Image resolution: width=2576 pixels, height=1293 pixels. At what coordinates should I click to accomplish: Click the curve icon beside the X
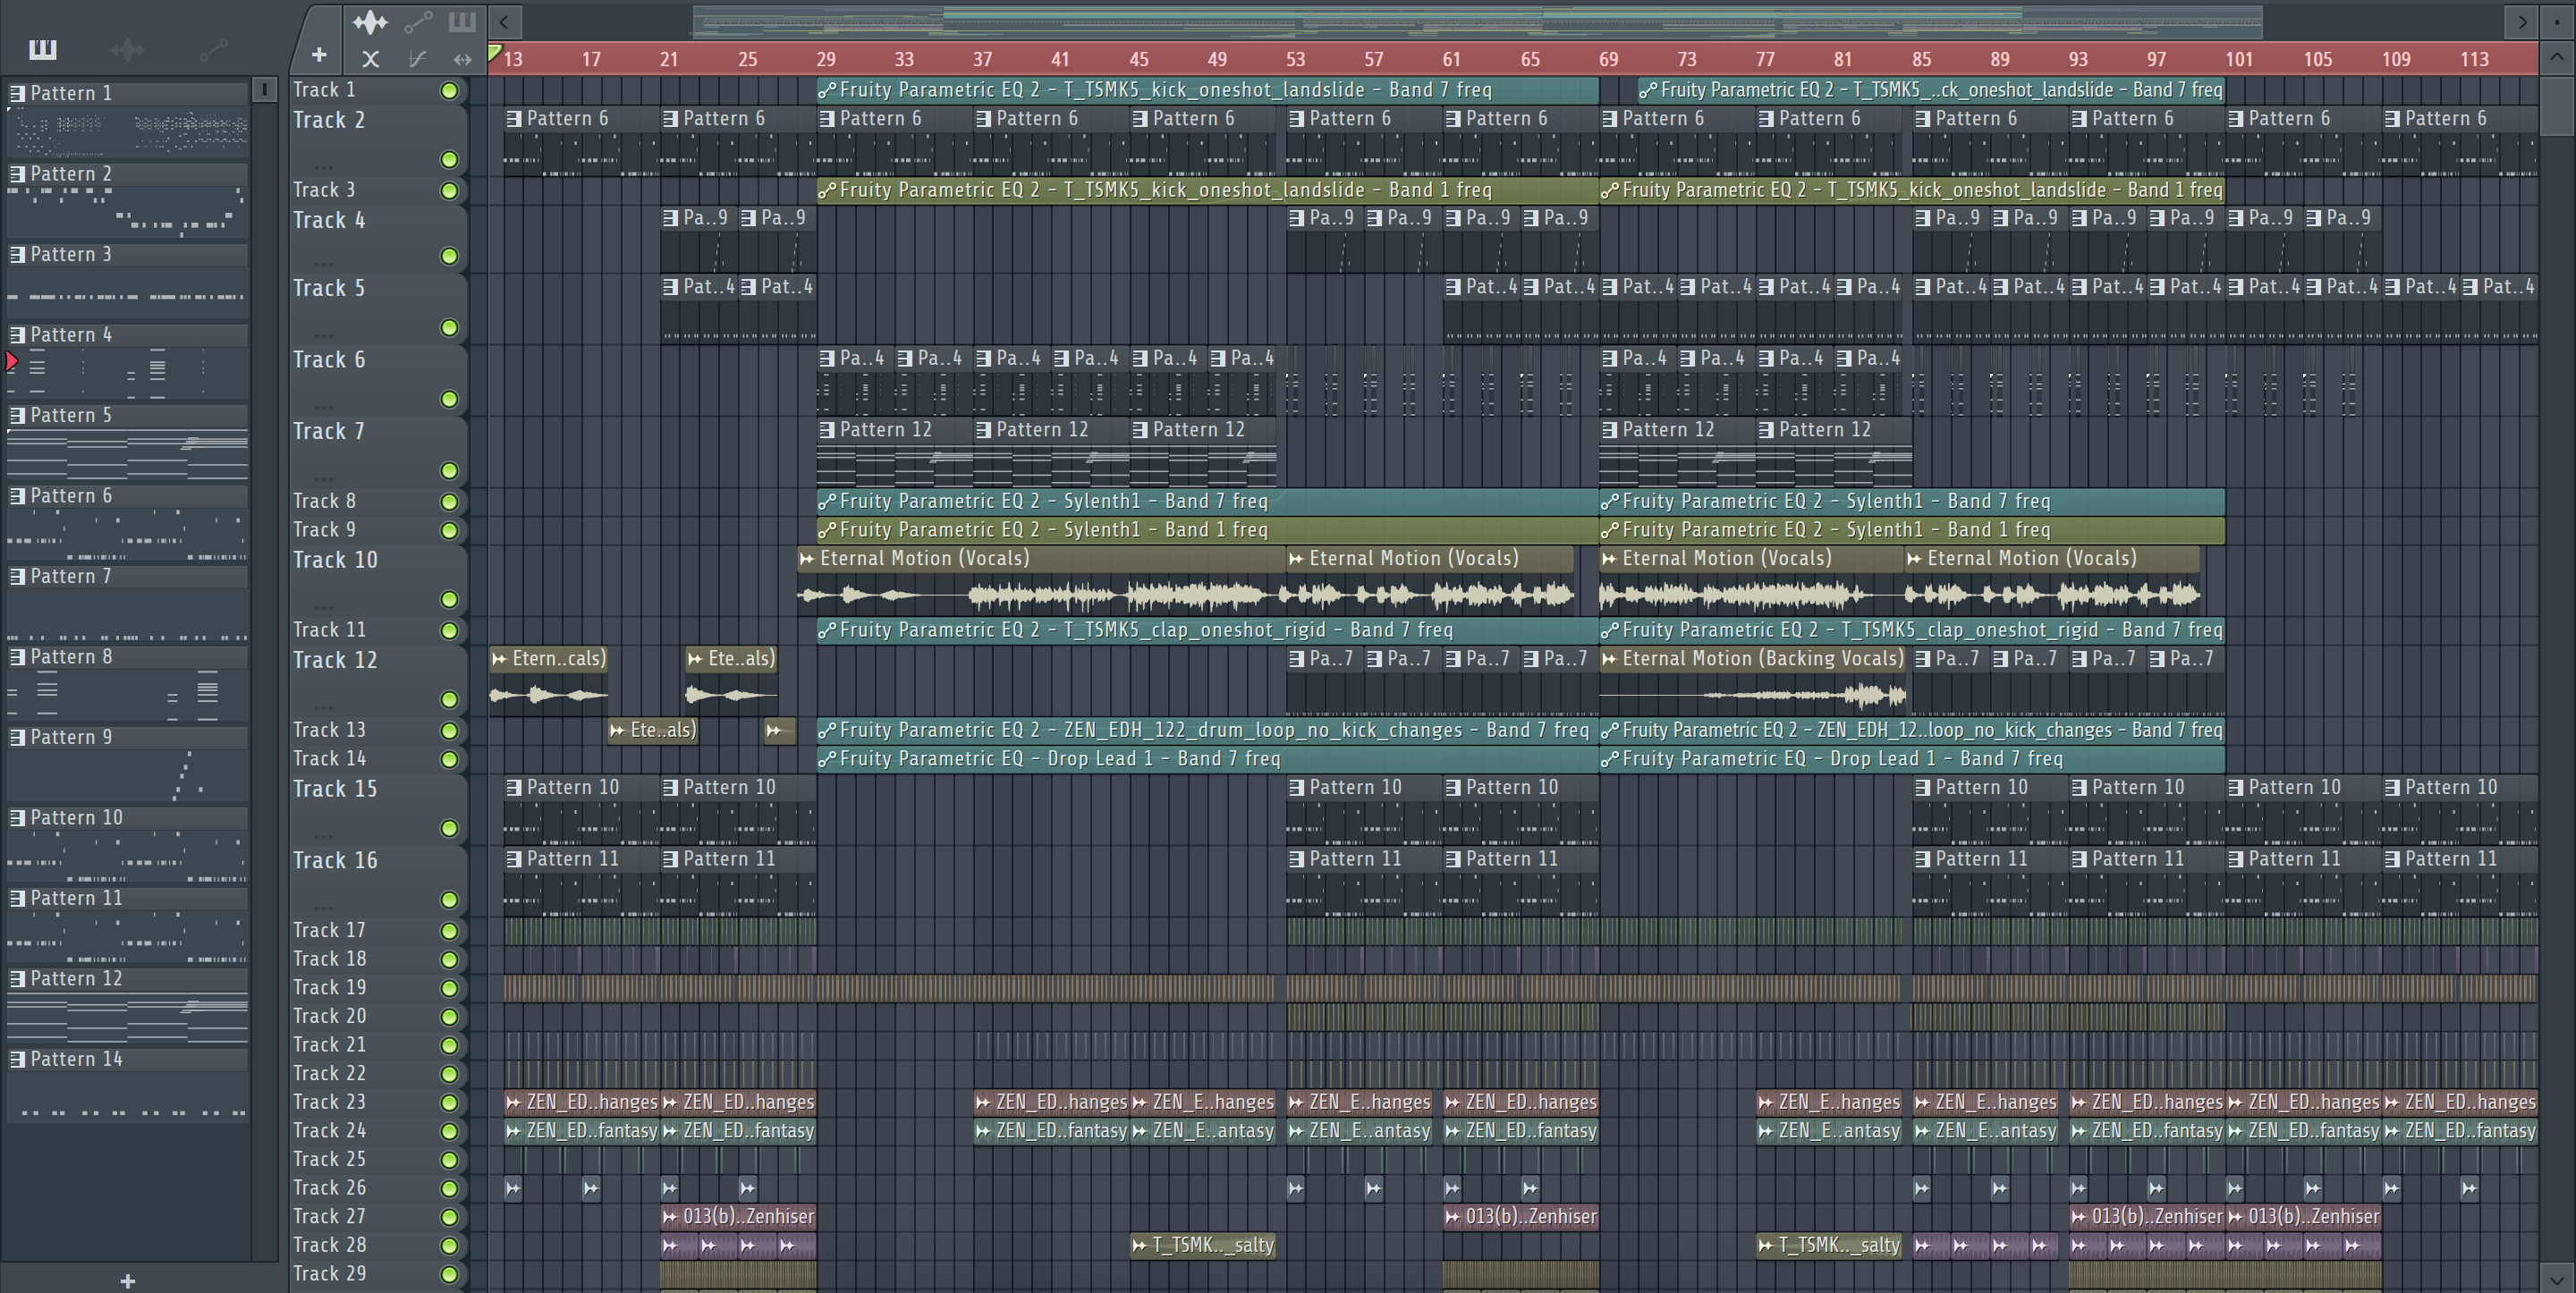point(418,59)
